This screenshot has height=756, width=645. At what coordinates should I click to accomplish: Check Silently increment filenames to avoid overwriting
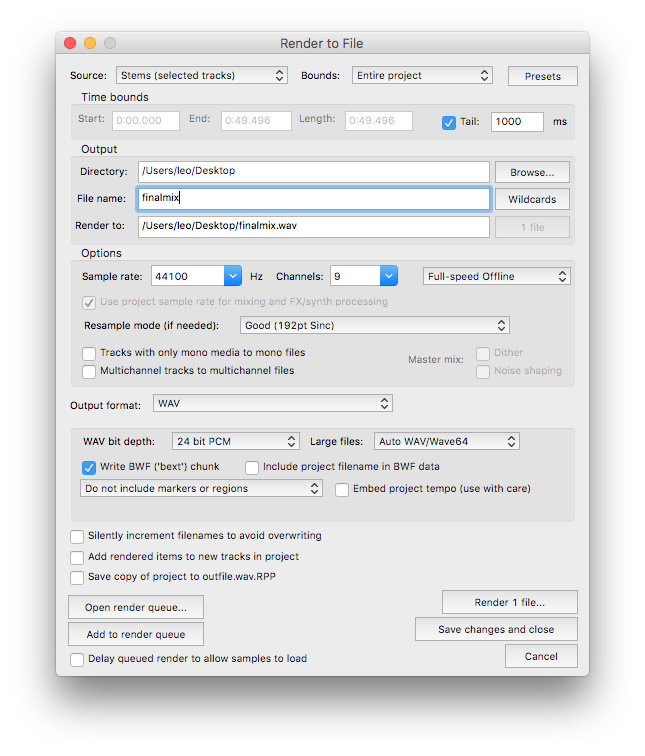coord(77,536)
